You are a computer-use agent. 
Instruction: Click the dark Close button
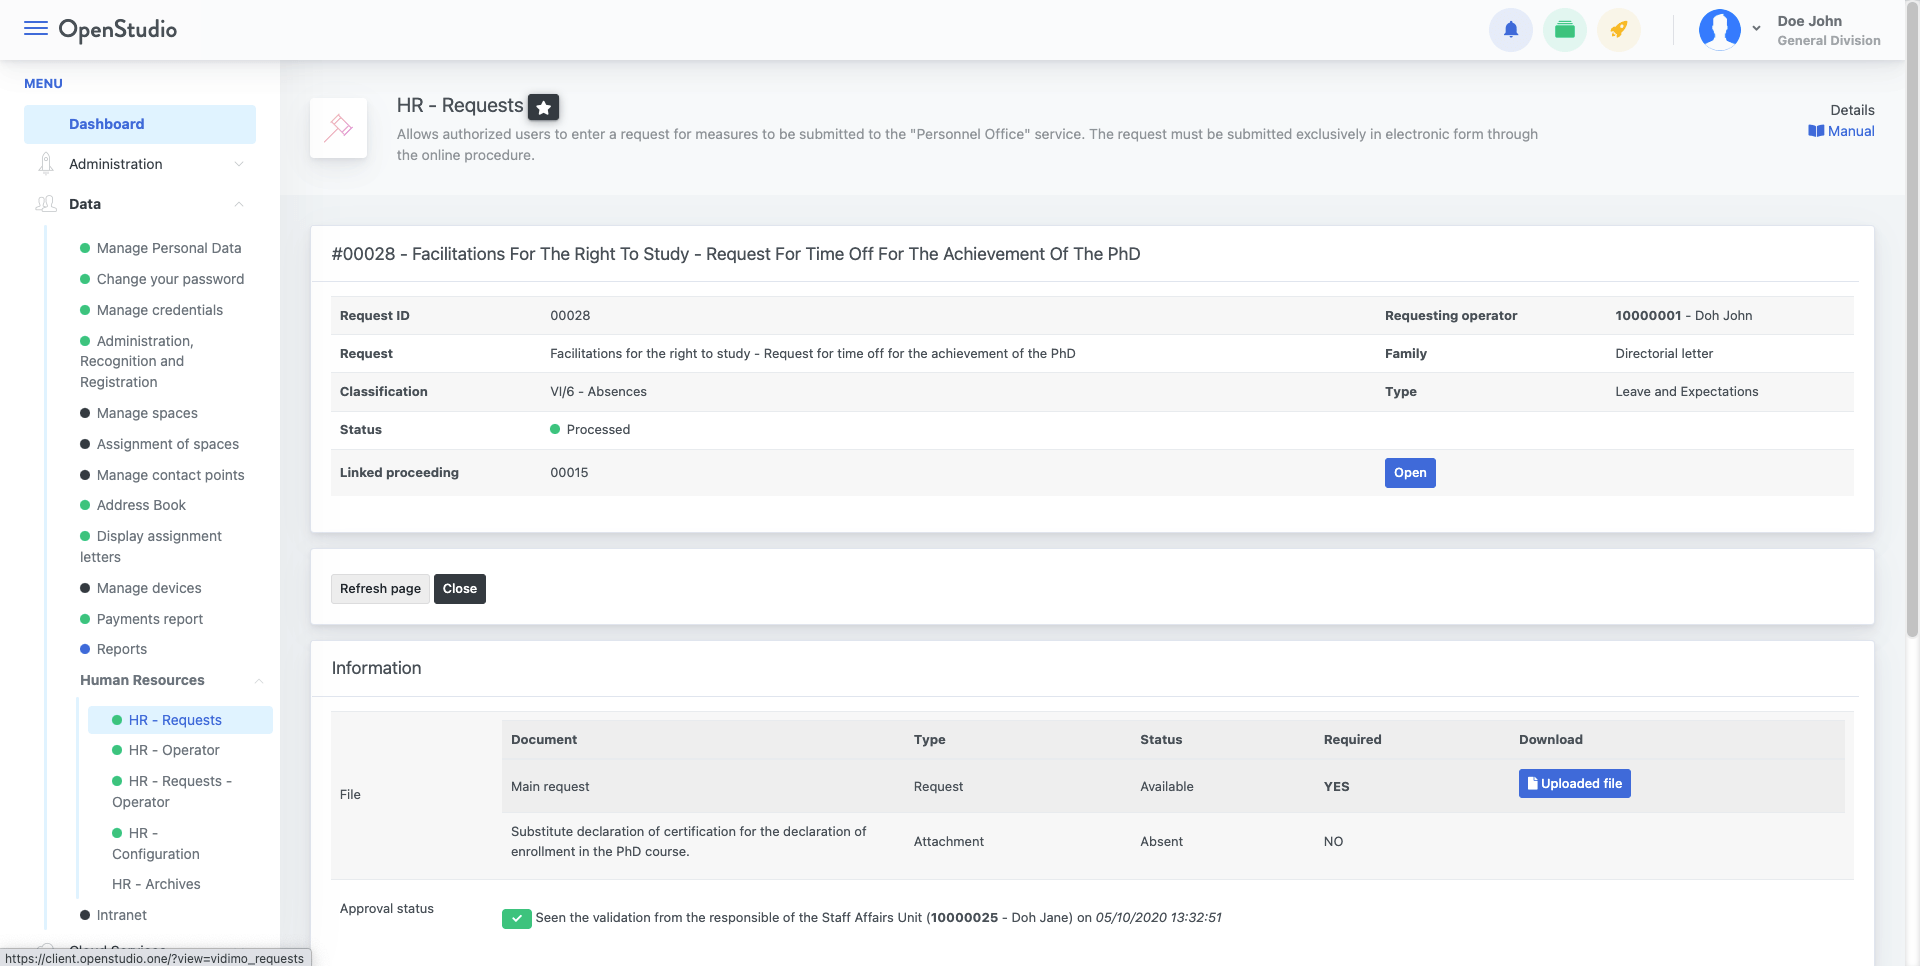click(460, 589)
